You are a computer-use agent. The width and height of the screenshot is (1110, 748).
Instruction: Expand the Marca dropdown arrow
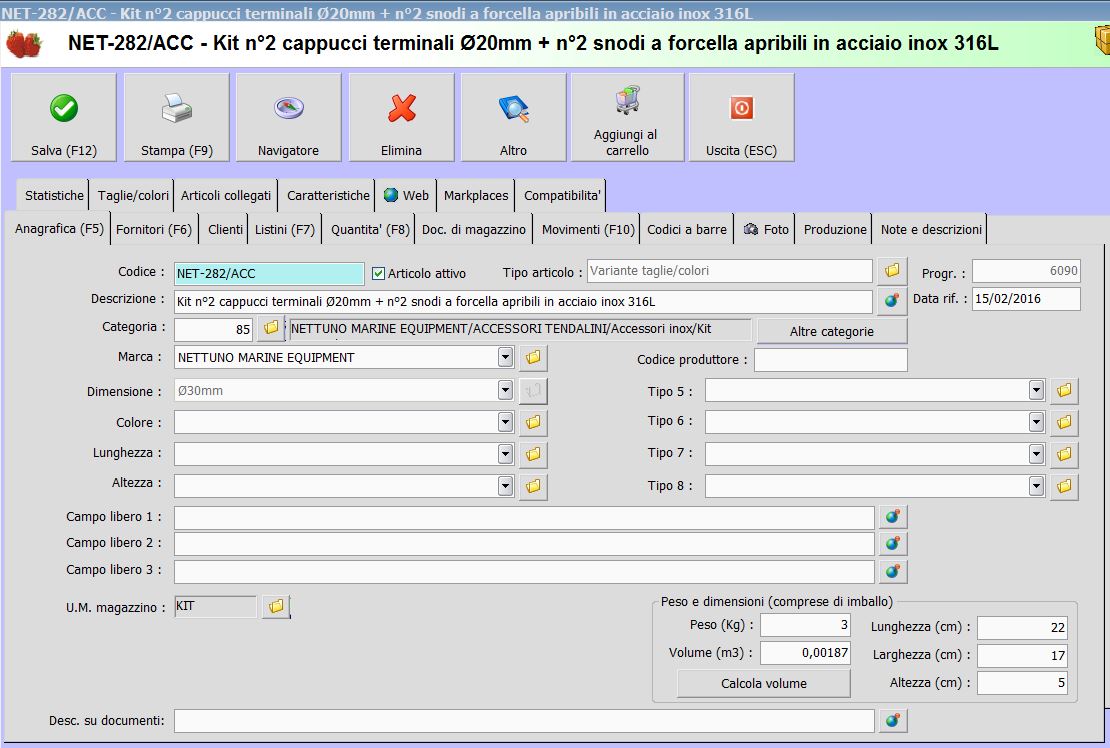[505, 357]
